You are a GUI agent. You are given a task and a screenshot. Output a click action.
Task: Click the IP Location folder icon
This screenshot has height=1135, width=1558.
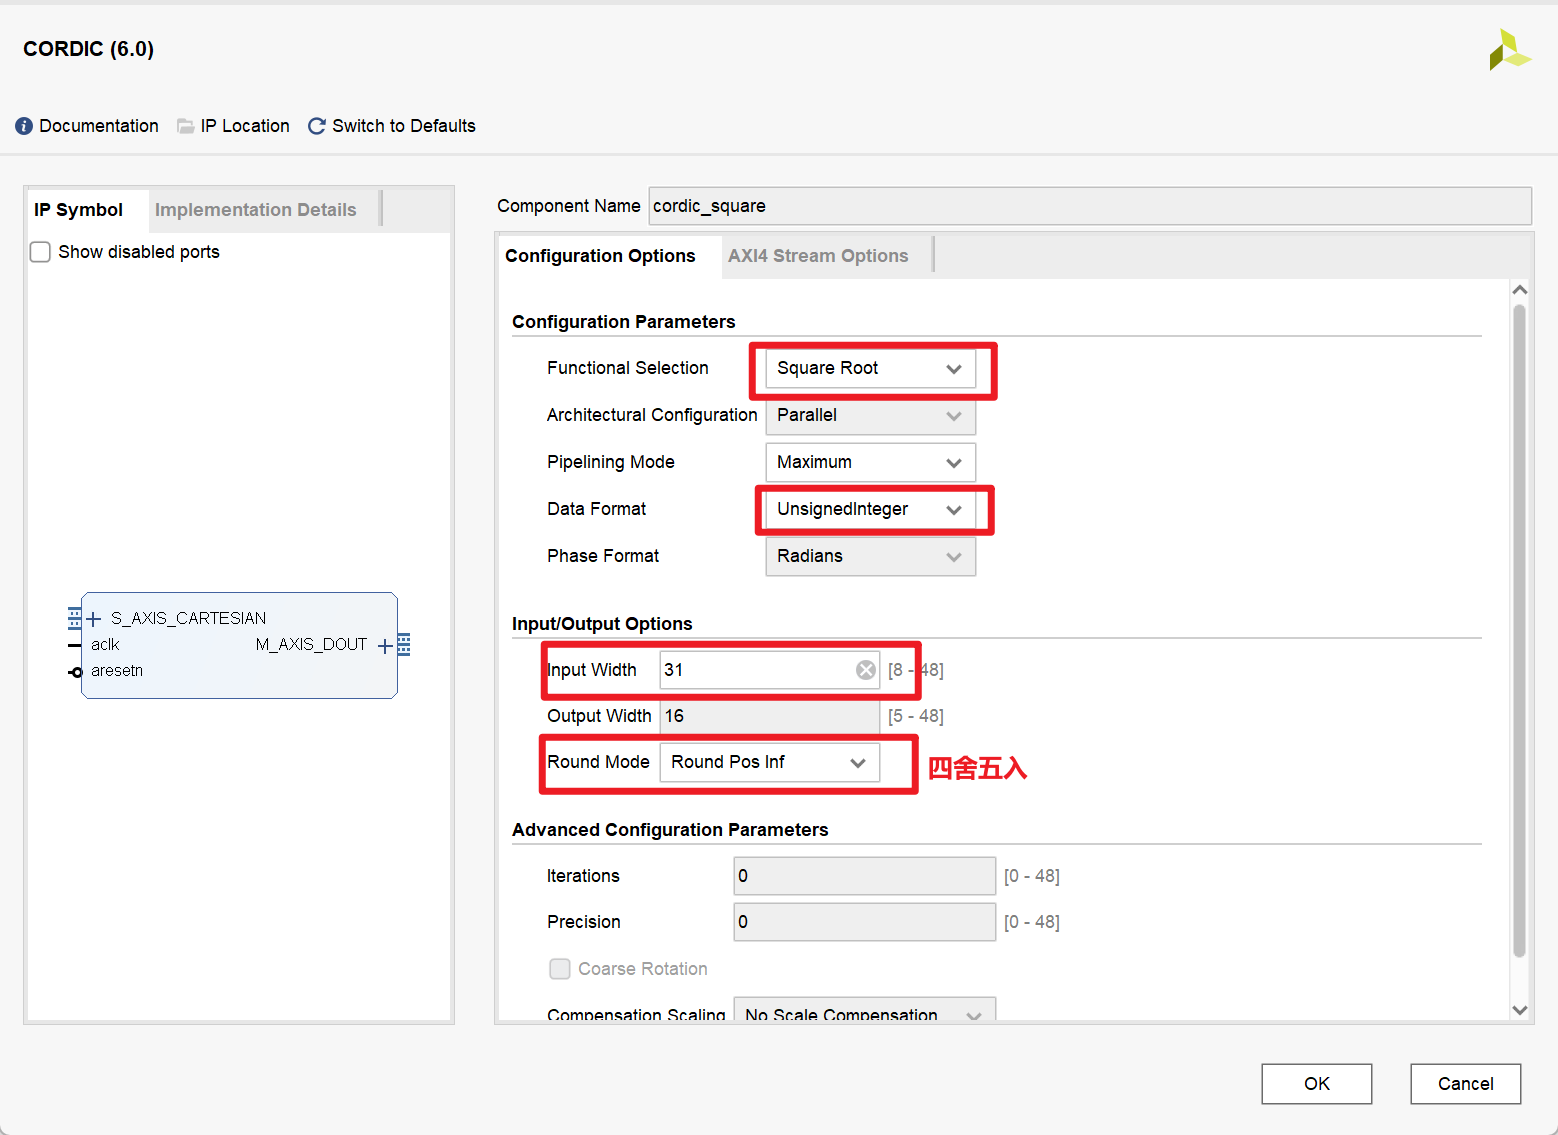186,126
